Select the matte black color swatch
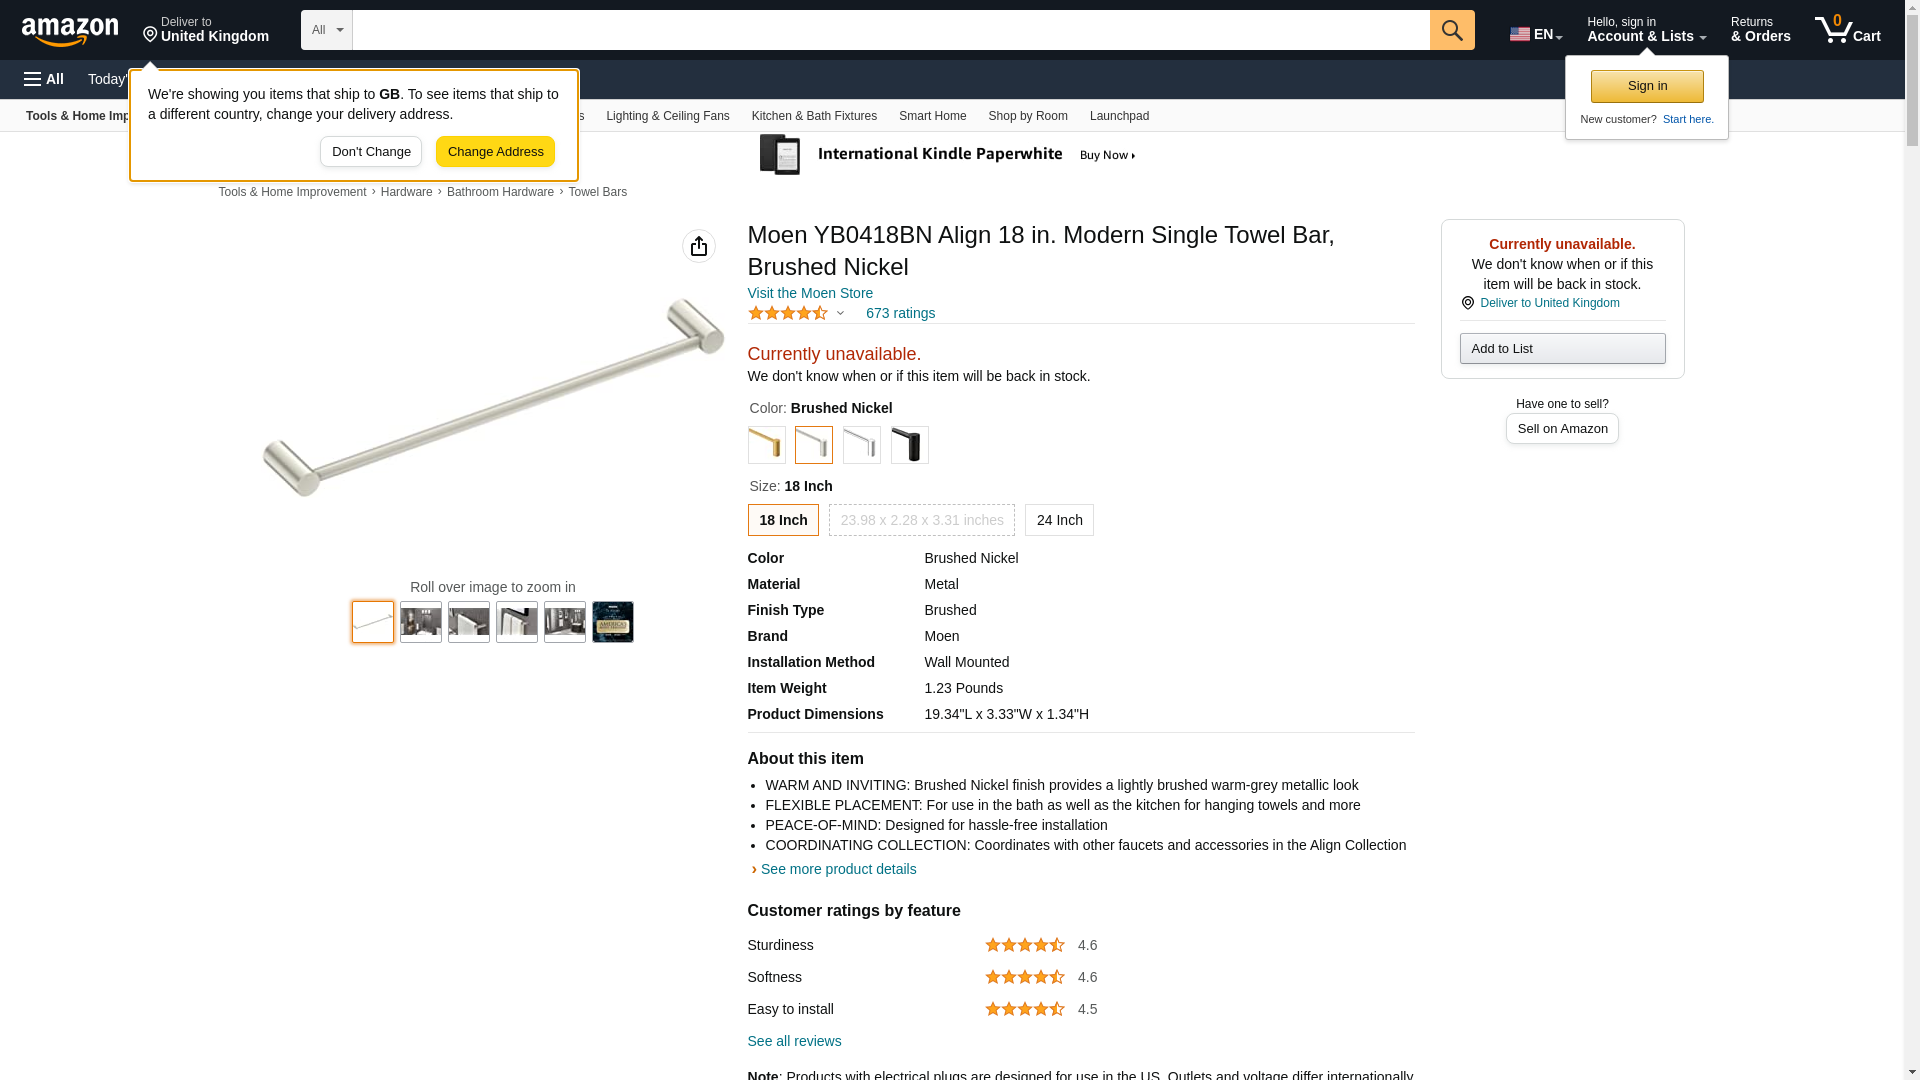The image size is (1920, 1080). click(909, 445)
